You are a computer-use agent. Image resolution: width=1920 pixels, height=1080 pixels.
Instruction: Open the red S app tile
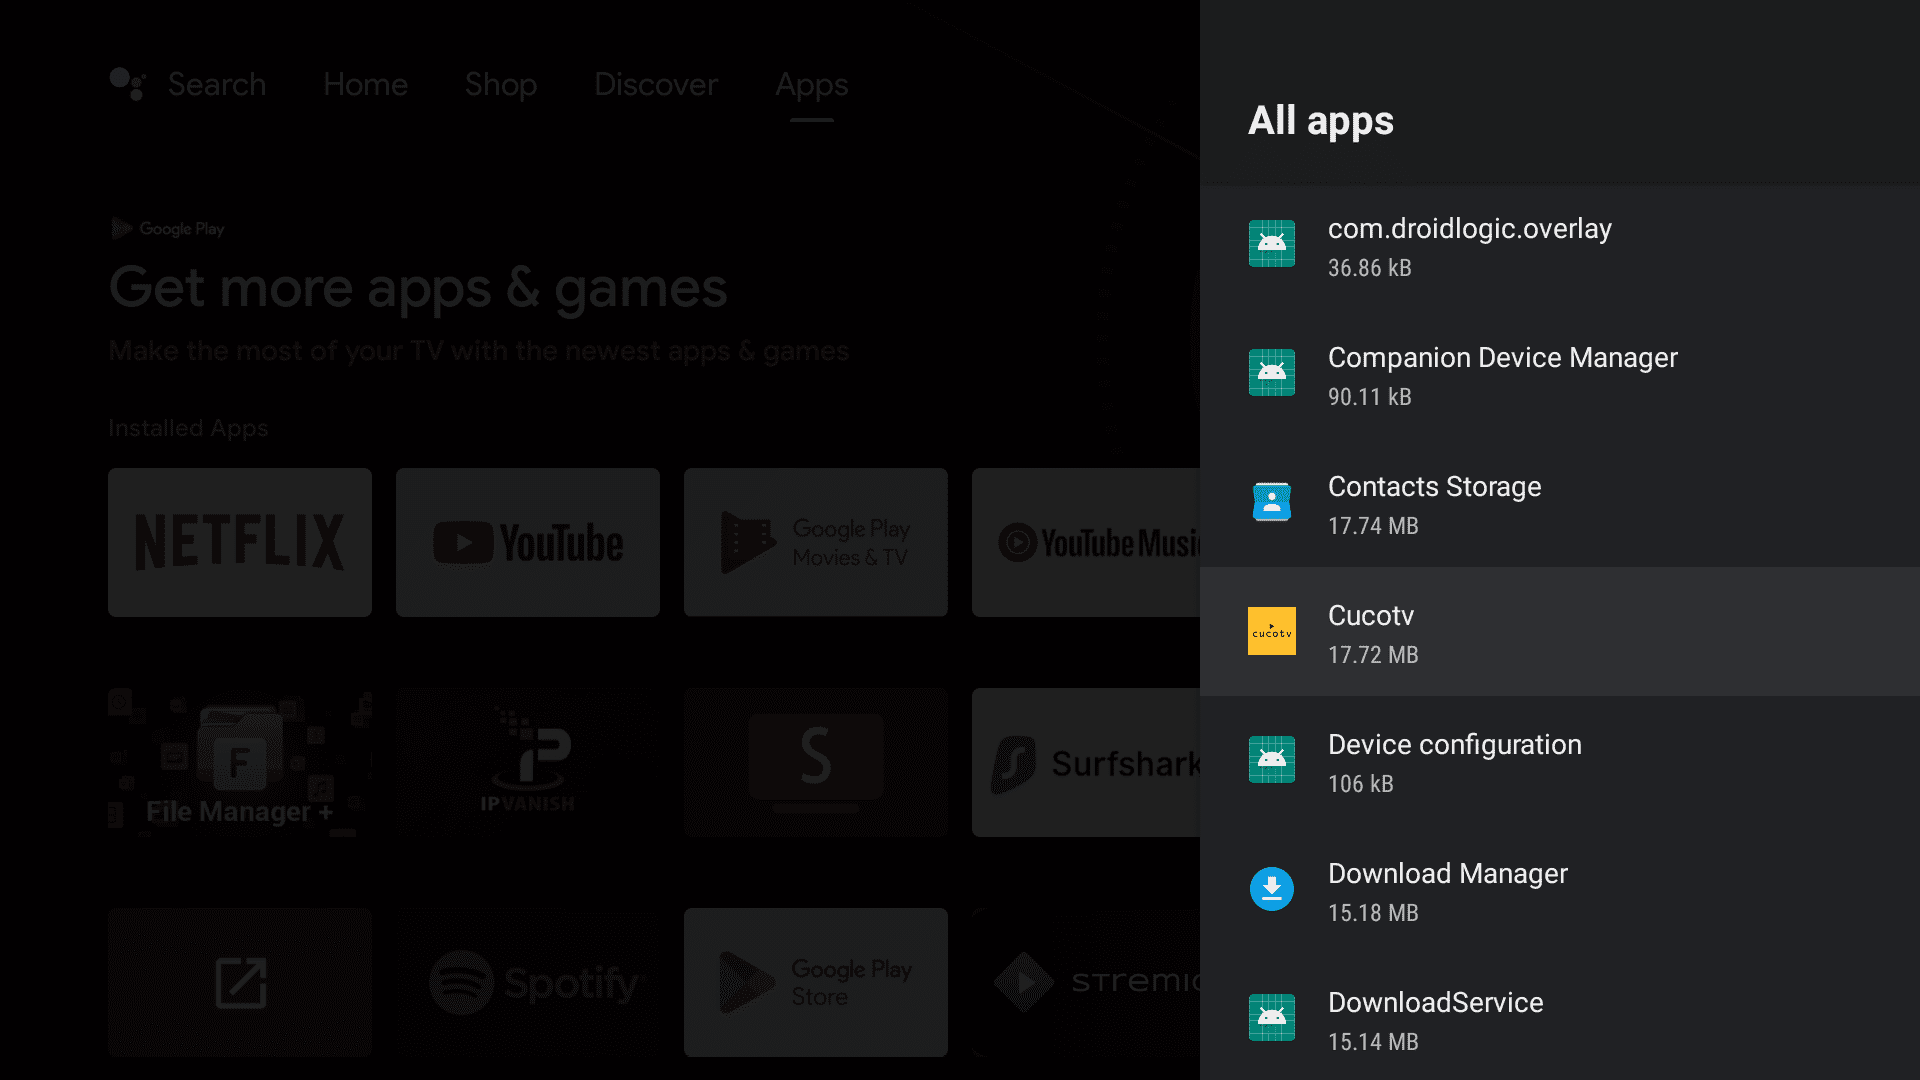click(816, 762)
